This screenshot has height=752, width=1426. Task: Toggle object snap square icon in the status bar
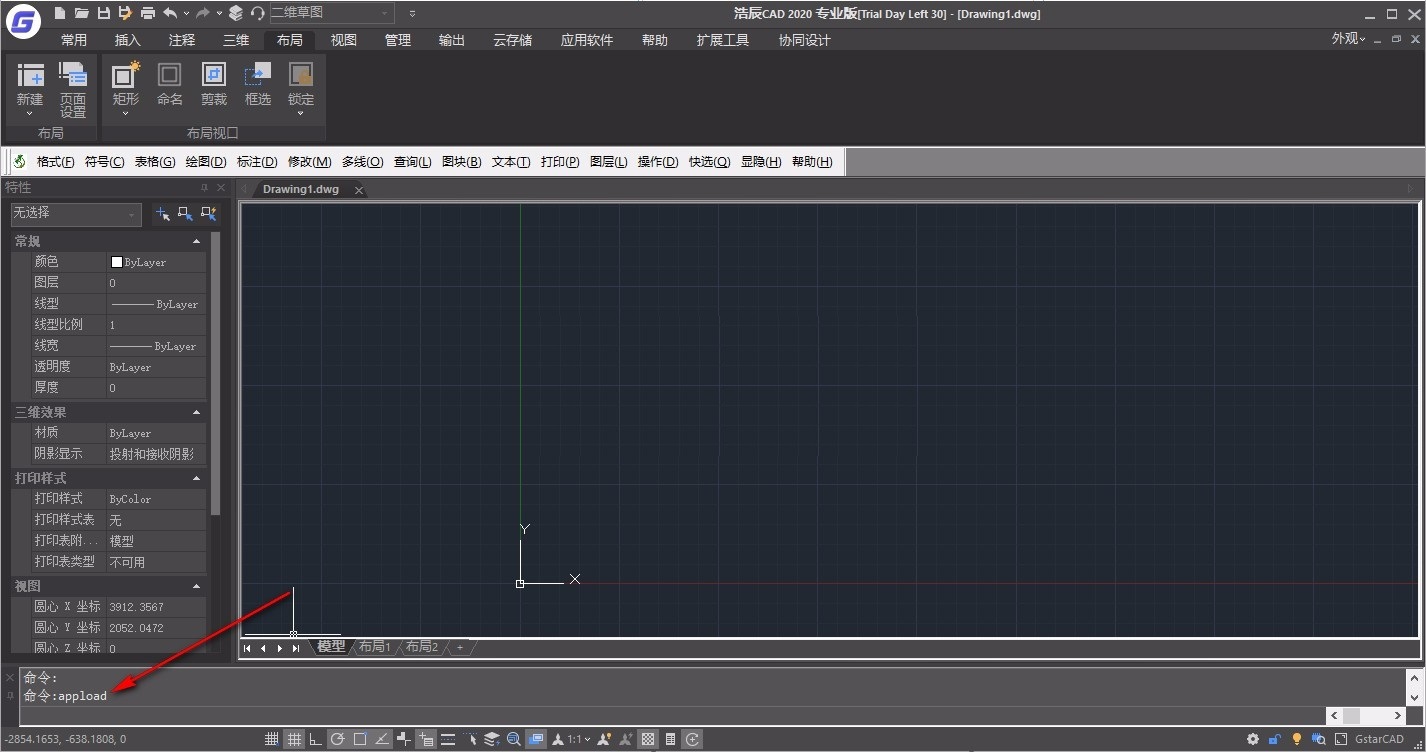tap(360, 740)
